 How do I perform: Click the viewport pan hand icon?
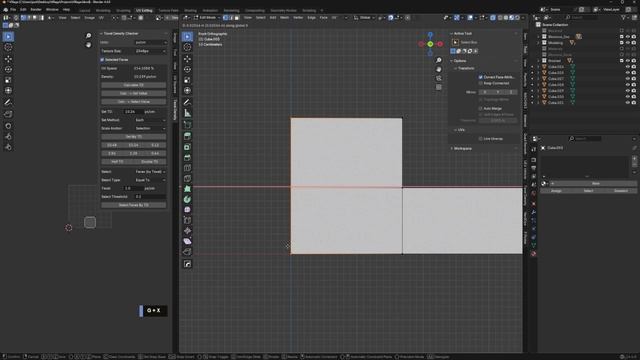coord(439,69)
